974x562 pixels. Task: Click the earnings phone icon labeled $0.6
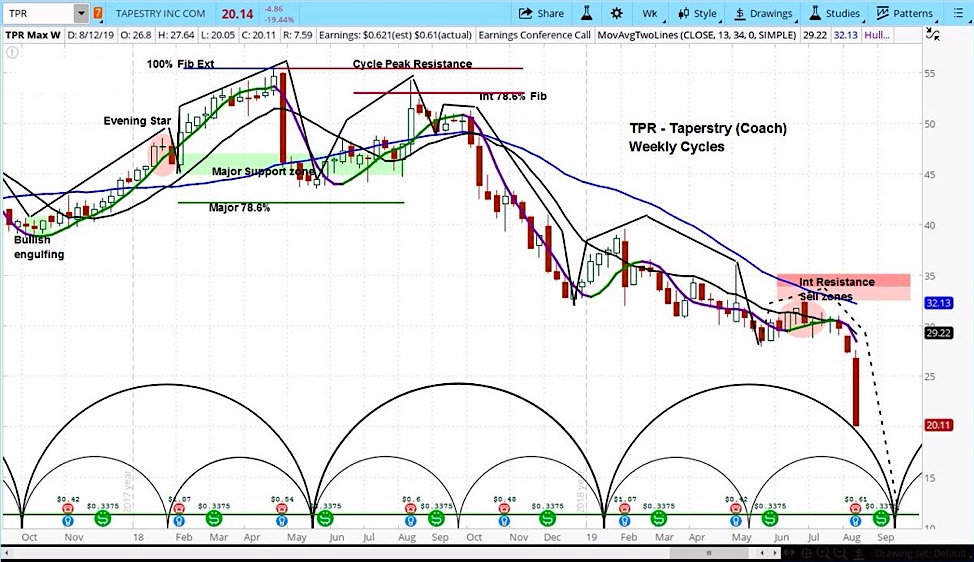(410, 509)
